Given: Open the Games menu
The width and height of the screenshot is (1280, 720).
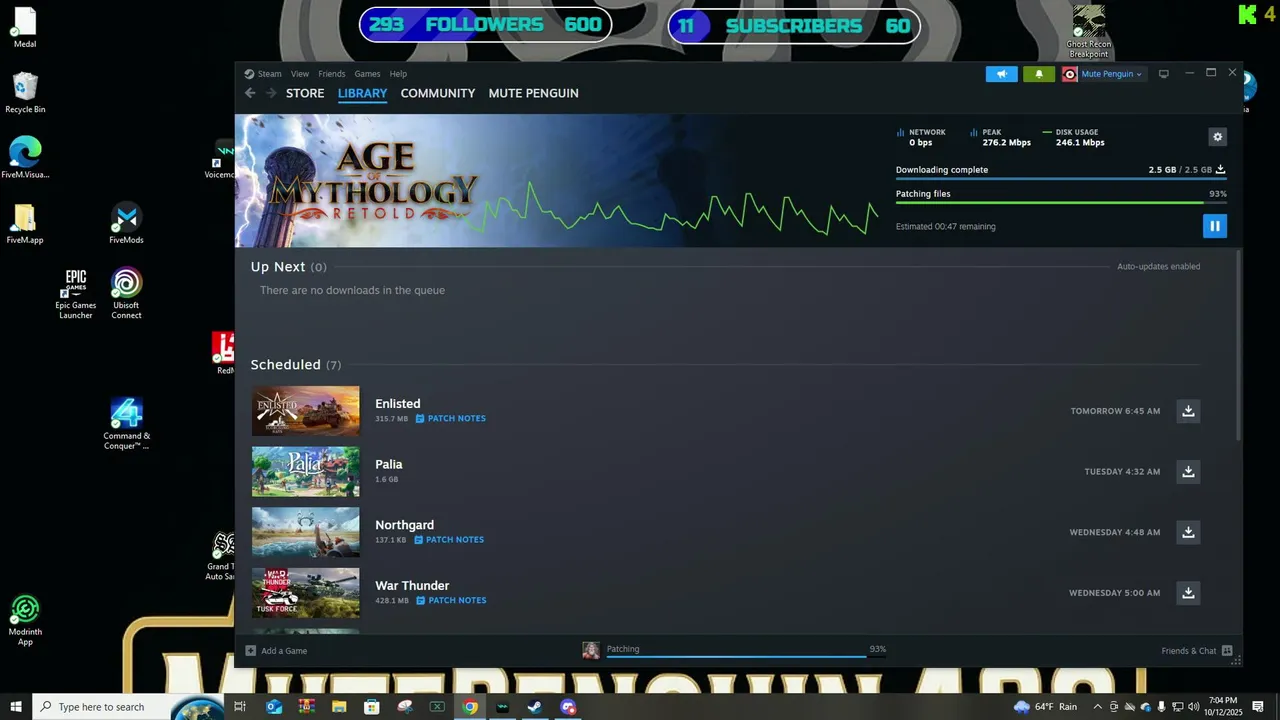Looking at the screenshot, I should pyautogui.click(x=367, y=74).
